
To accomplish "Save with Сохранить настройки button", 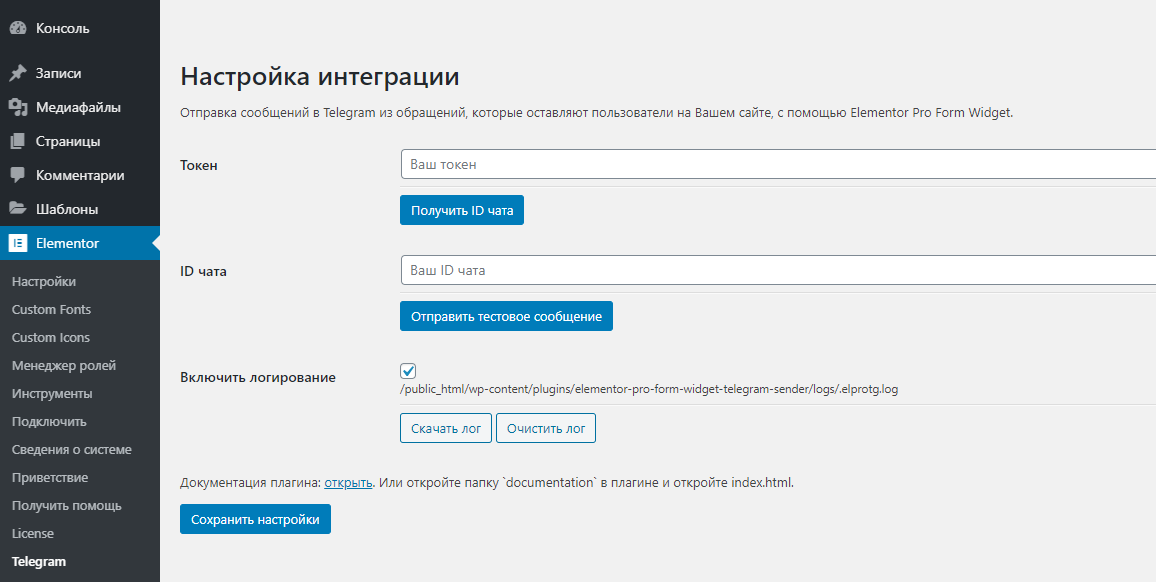I will click(255, 519).
